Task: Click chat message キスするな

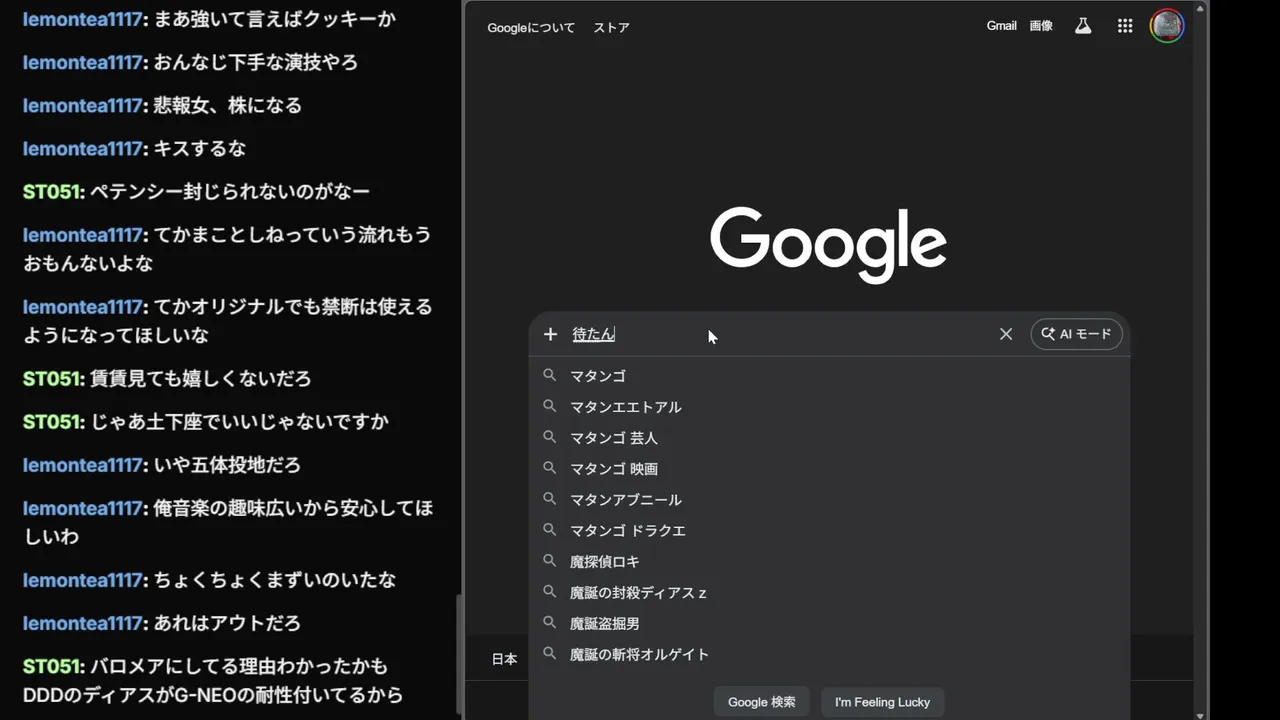Action: click(x=134, y=148)
